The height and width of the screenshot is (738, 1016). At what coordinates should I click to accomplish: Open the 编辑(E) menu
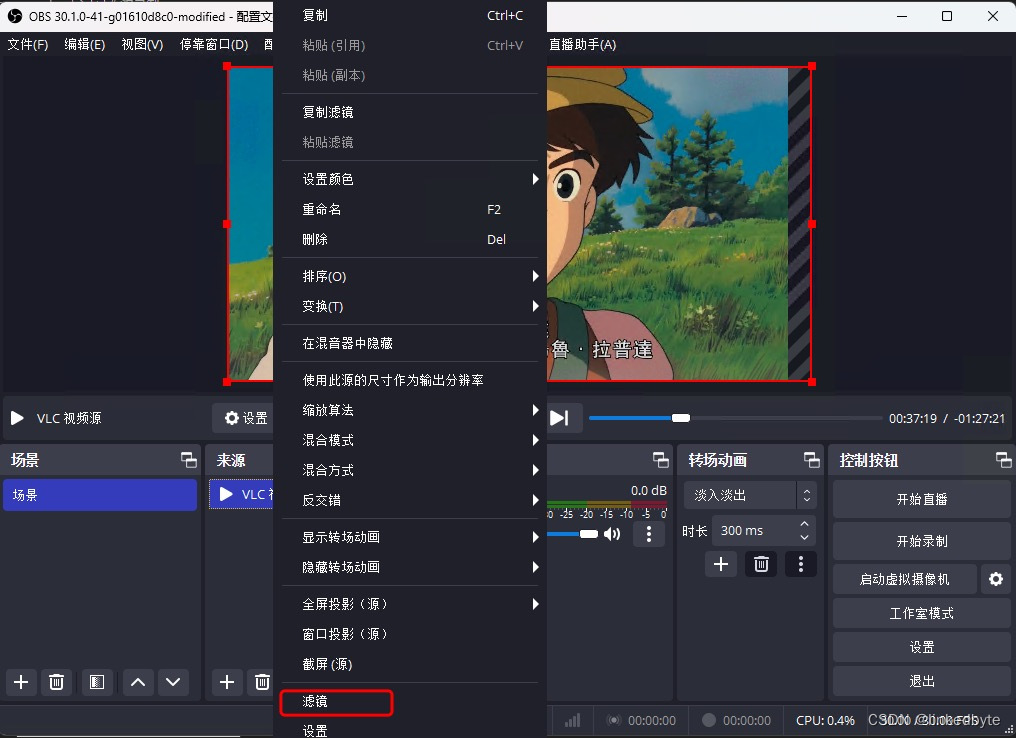tap(84, 44)
